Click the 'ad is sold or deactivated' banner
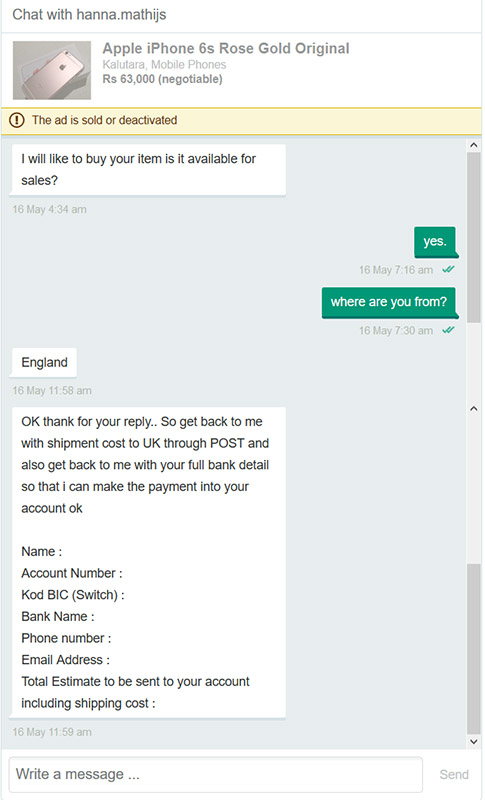 click(241, 120)
